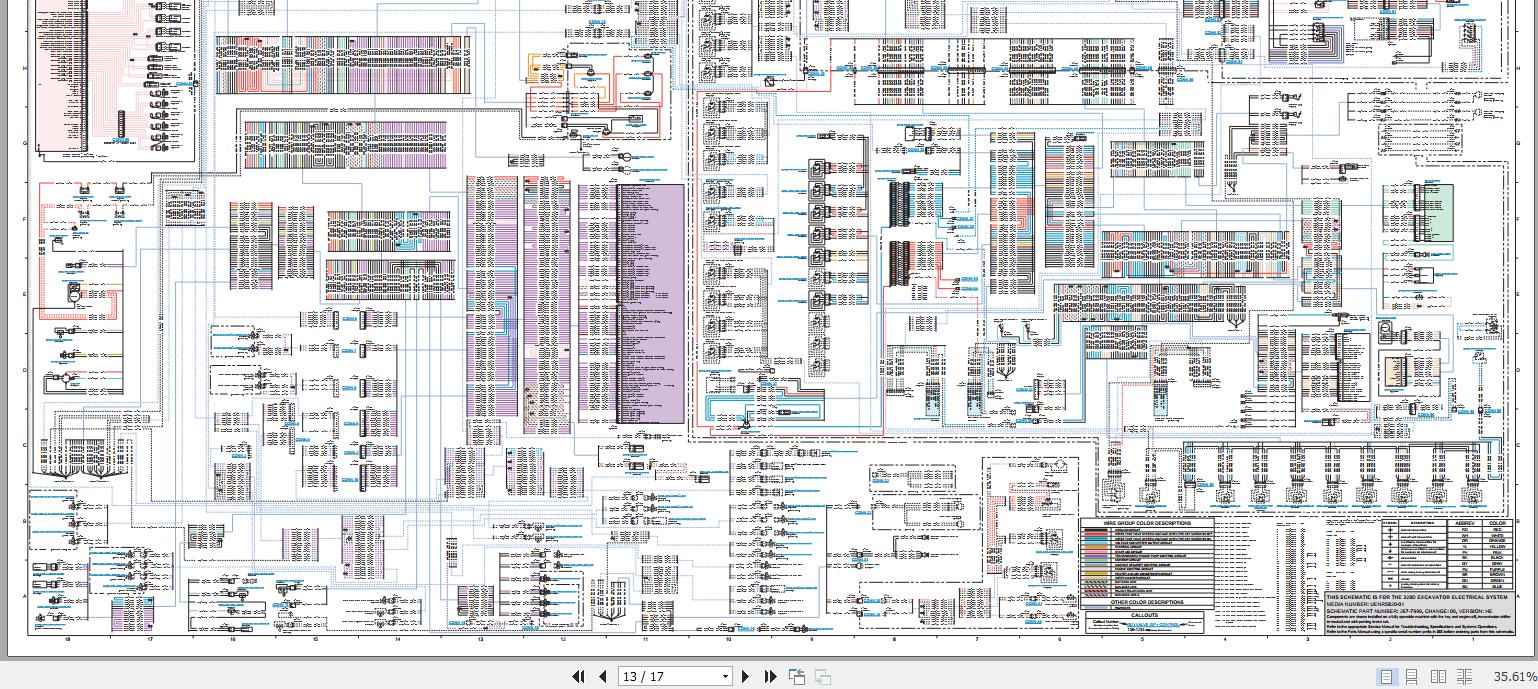Click the greyed-out forward view icon

823,677
